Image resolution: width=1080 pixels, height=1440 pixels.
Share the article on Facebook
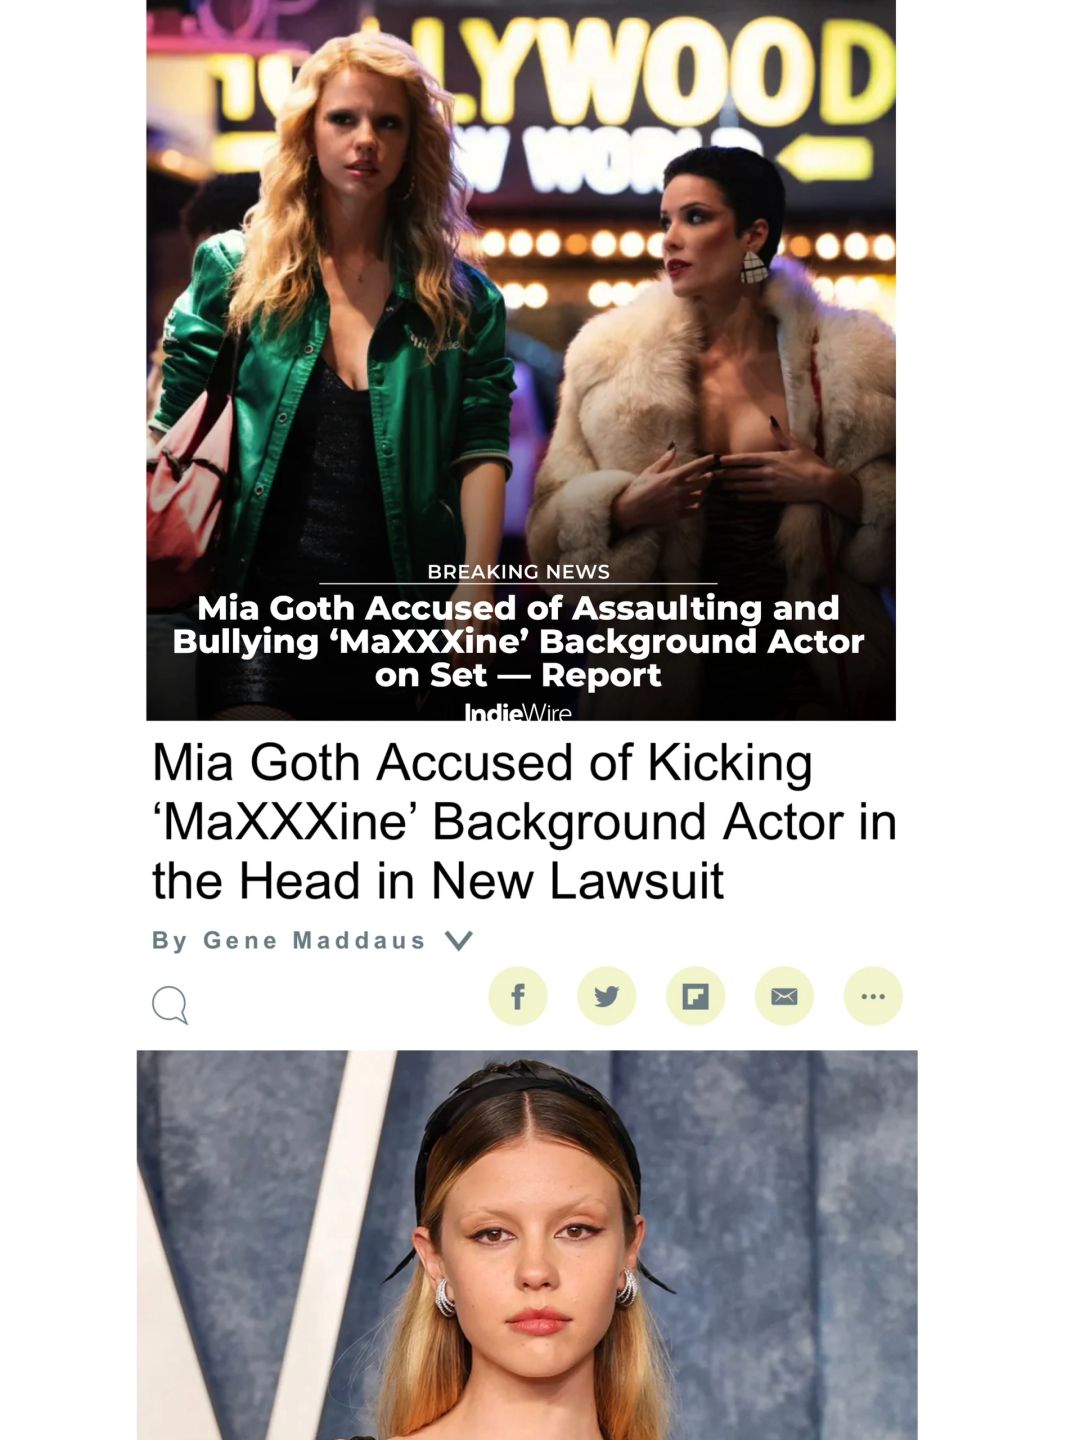518,996
